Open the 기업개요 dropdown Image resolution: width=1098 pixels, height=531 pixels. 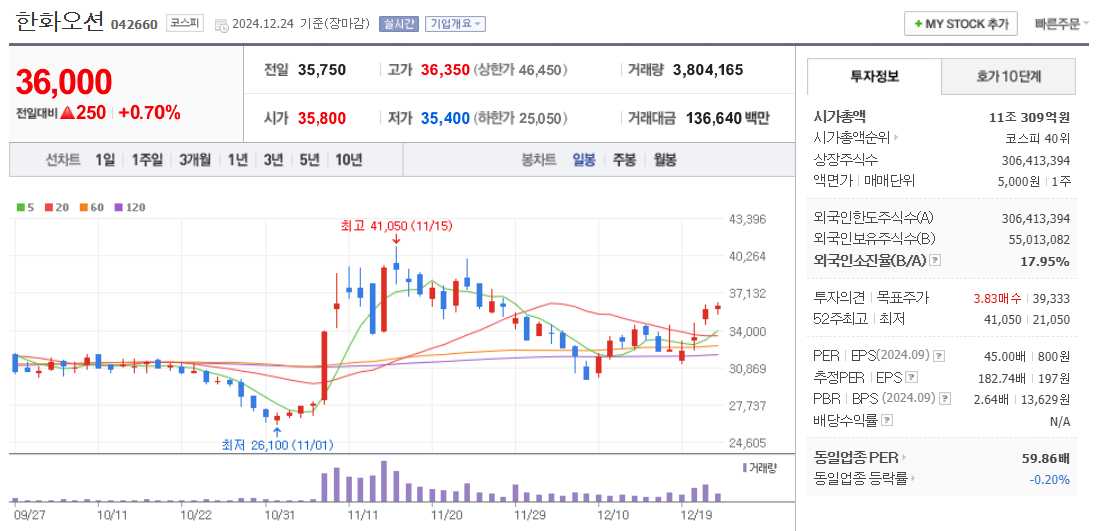point(455,24)
